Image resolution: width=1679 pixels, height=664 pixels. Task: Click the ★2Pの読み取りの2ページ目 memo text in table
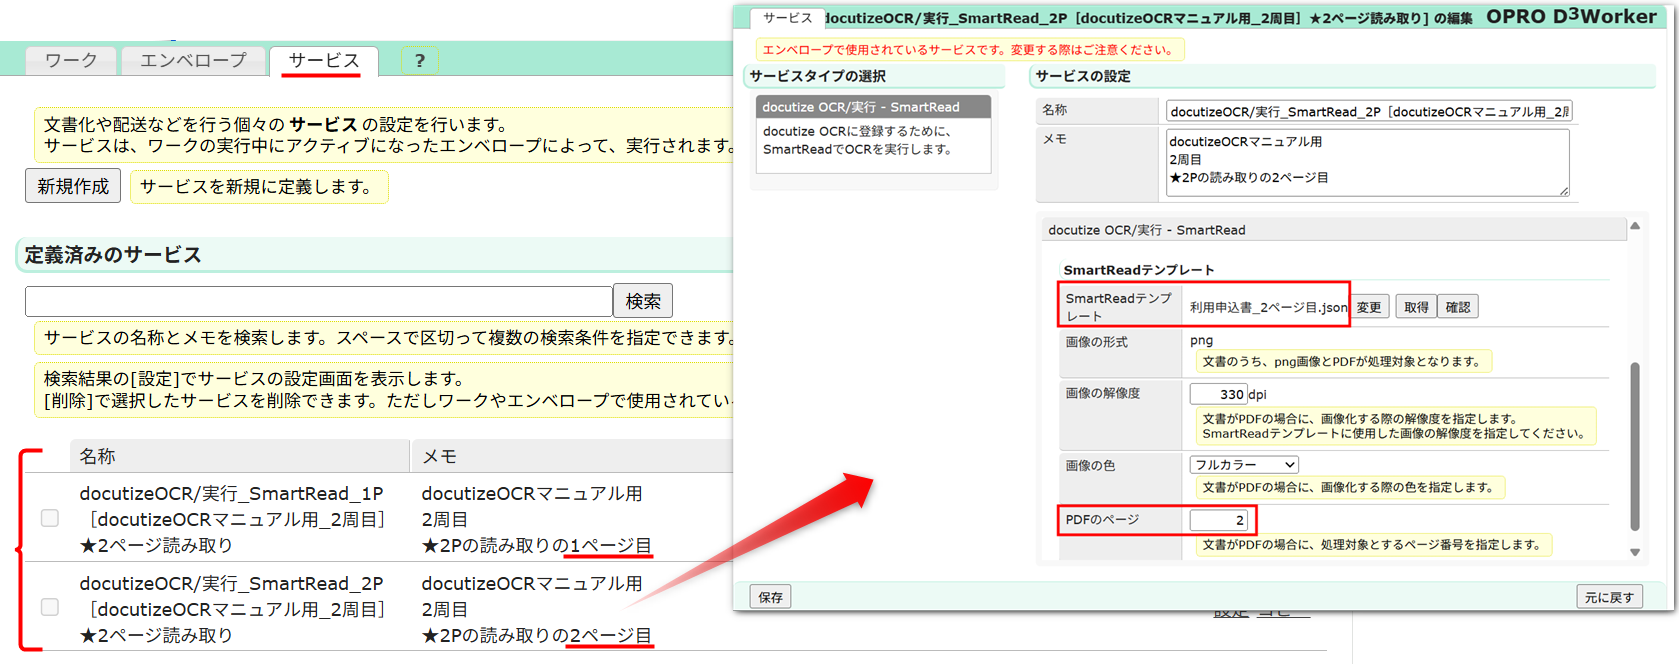[536, 635]
